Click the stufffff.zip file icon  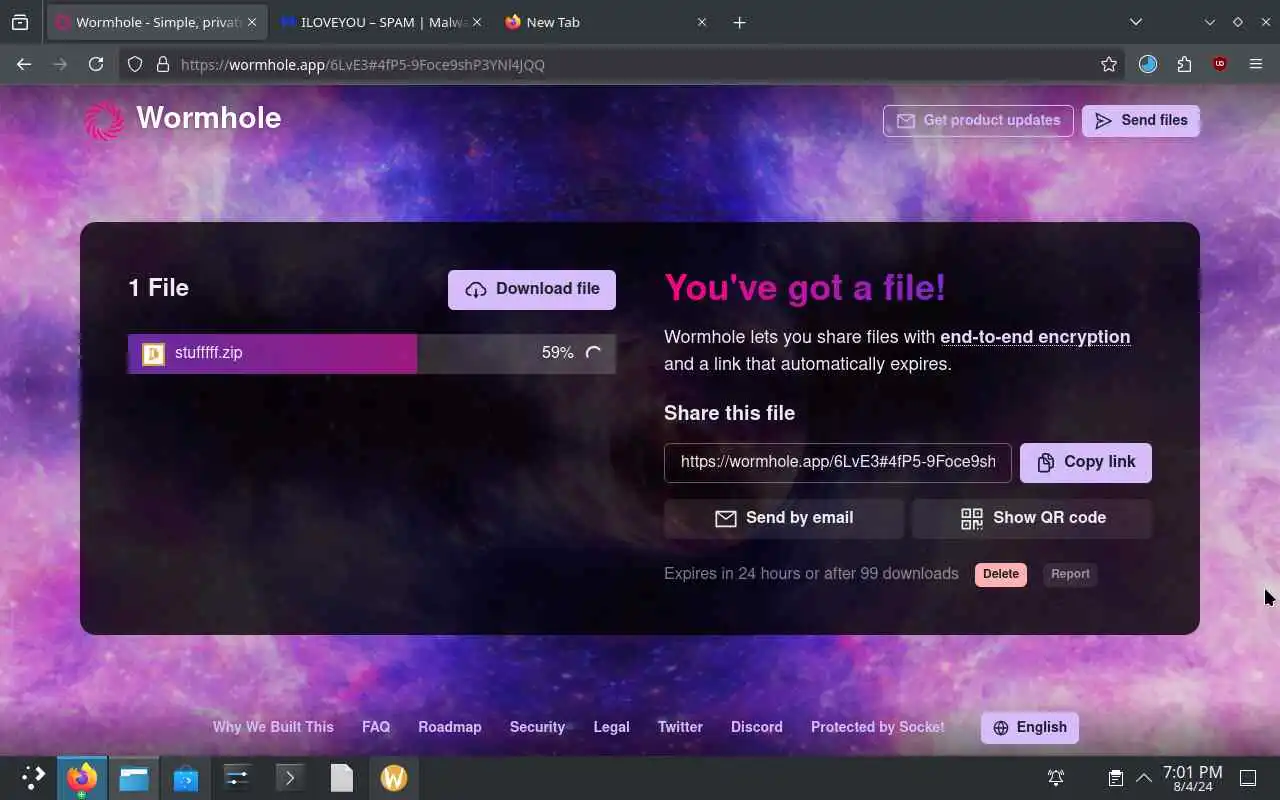[153, 353]
